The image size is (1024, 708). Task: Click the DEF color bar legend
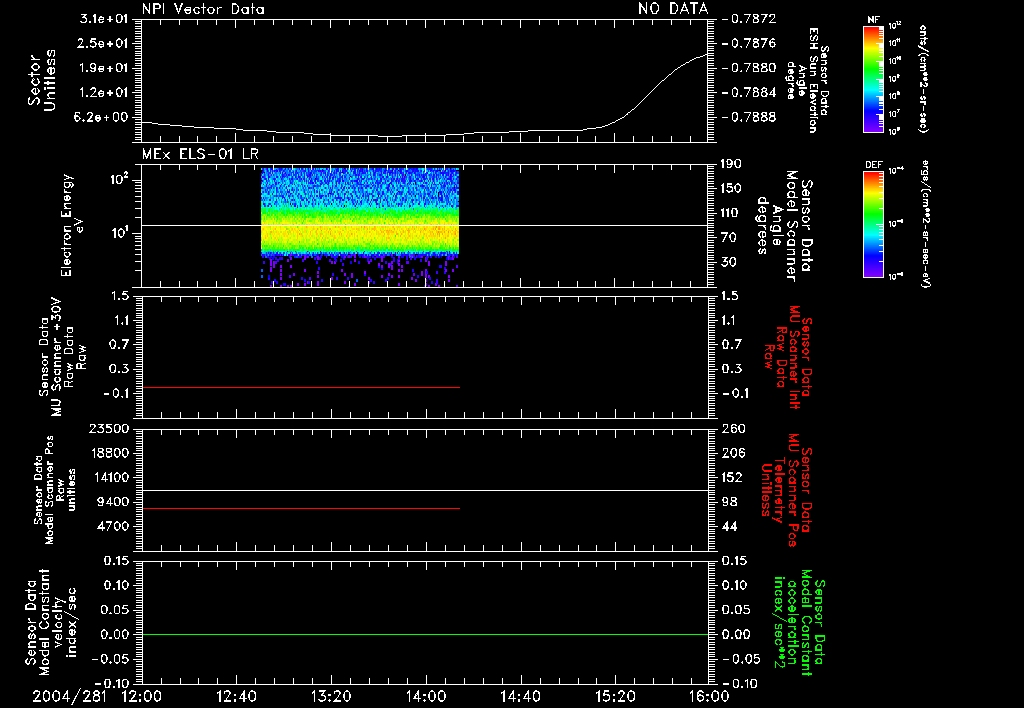pyautogui.click(x=874, y=224)
